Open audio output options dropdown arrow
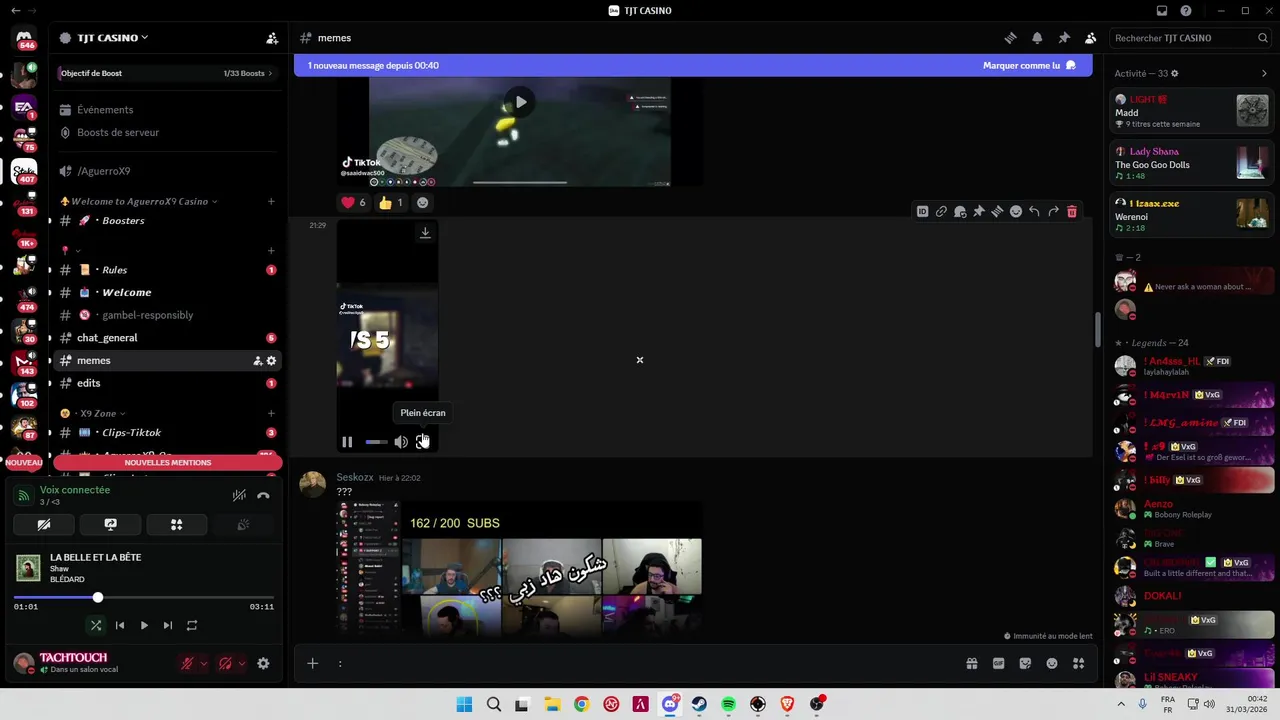 [242, 663]
